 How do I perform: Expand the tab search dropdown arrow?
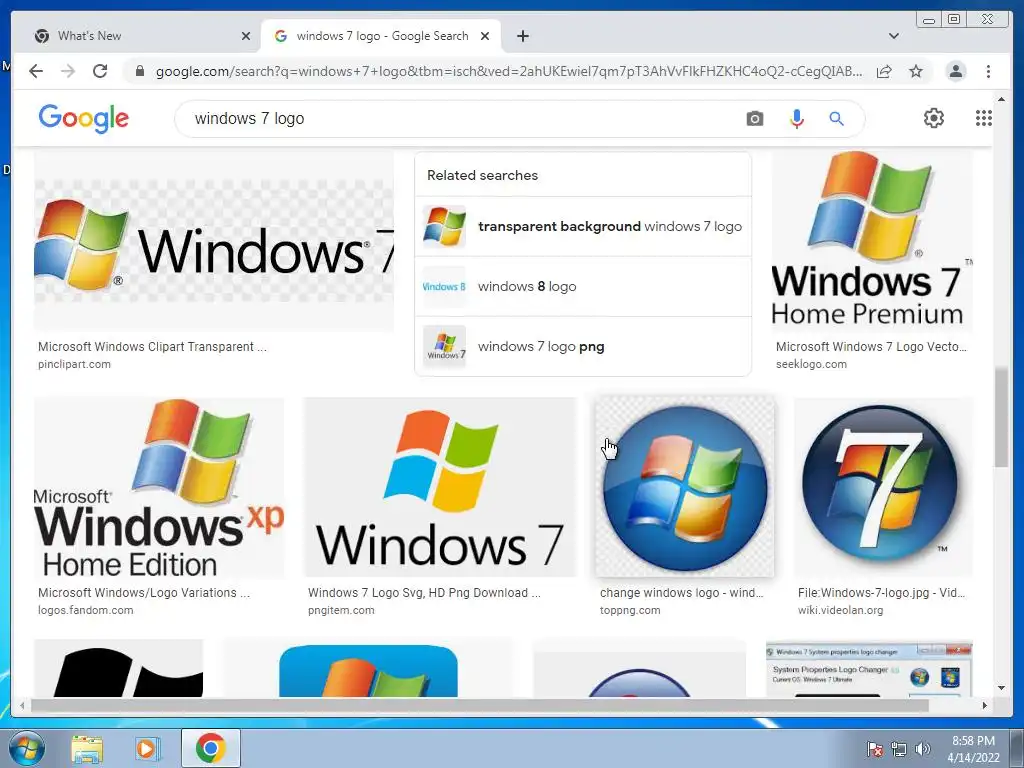(894, 36)
